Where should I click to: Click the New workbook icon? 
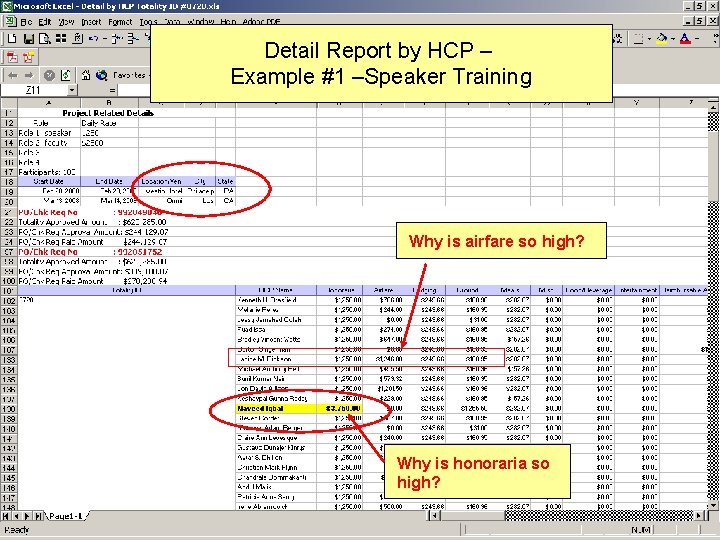coord(12,39)
